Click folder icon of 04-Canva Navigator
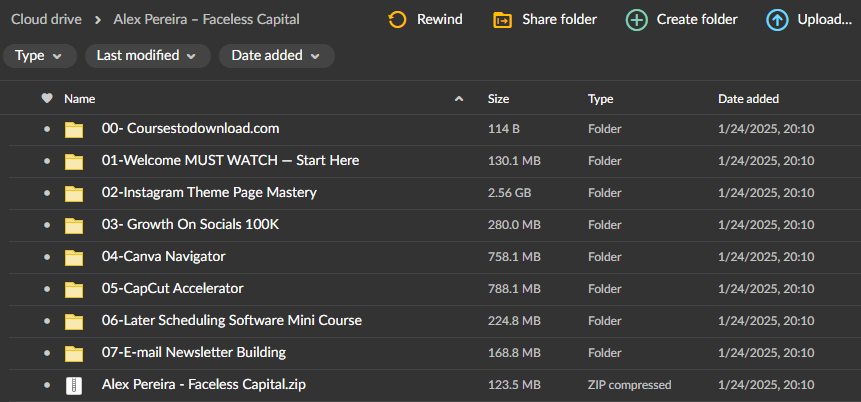This screenshot has width=861, height=402. [x=74, y=257]
